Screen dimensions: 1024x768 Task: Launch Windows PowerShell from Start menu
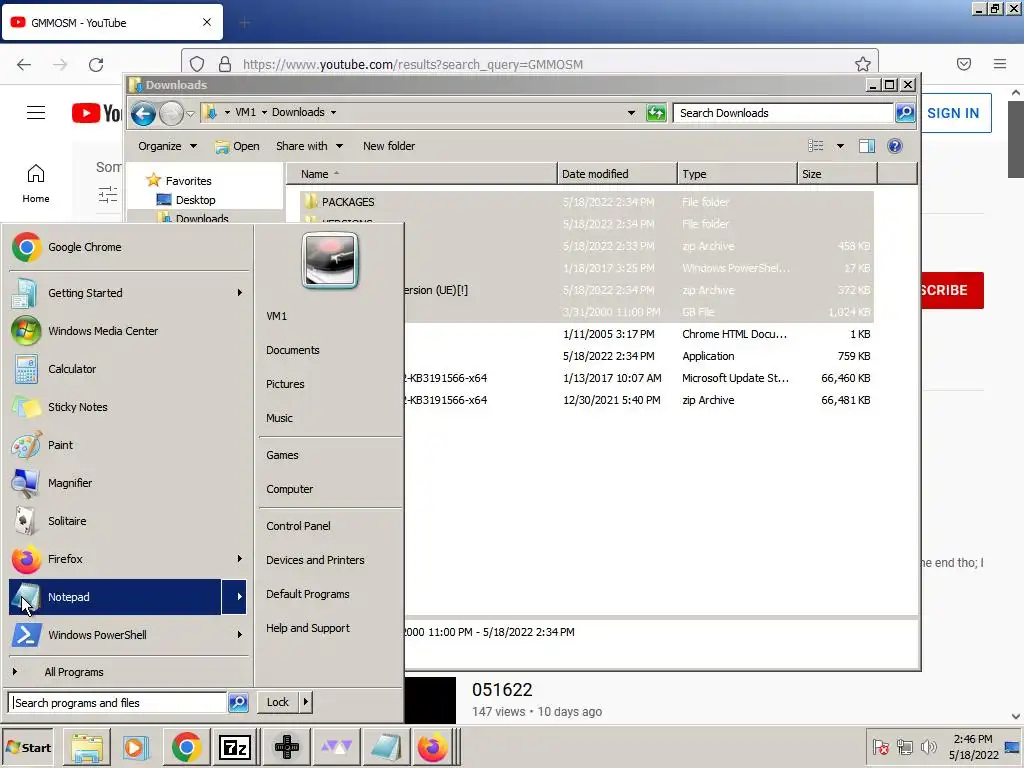point(116,635)
